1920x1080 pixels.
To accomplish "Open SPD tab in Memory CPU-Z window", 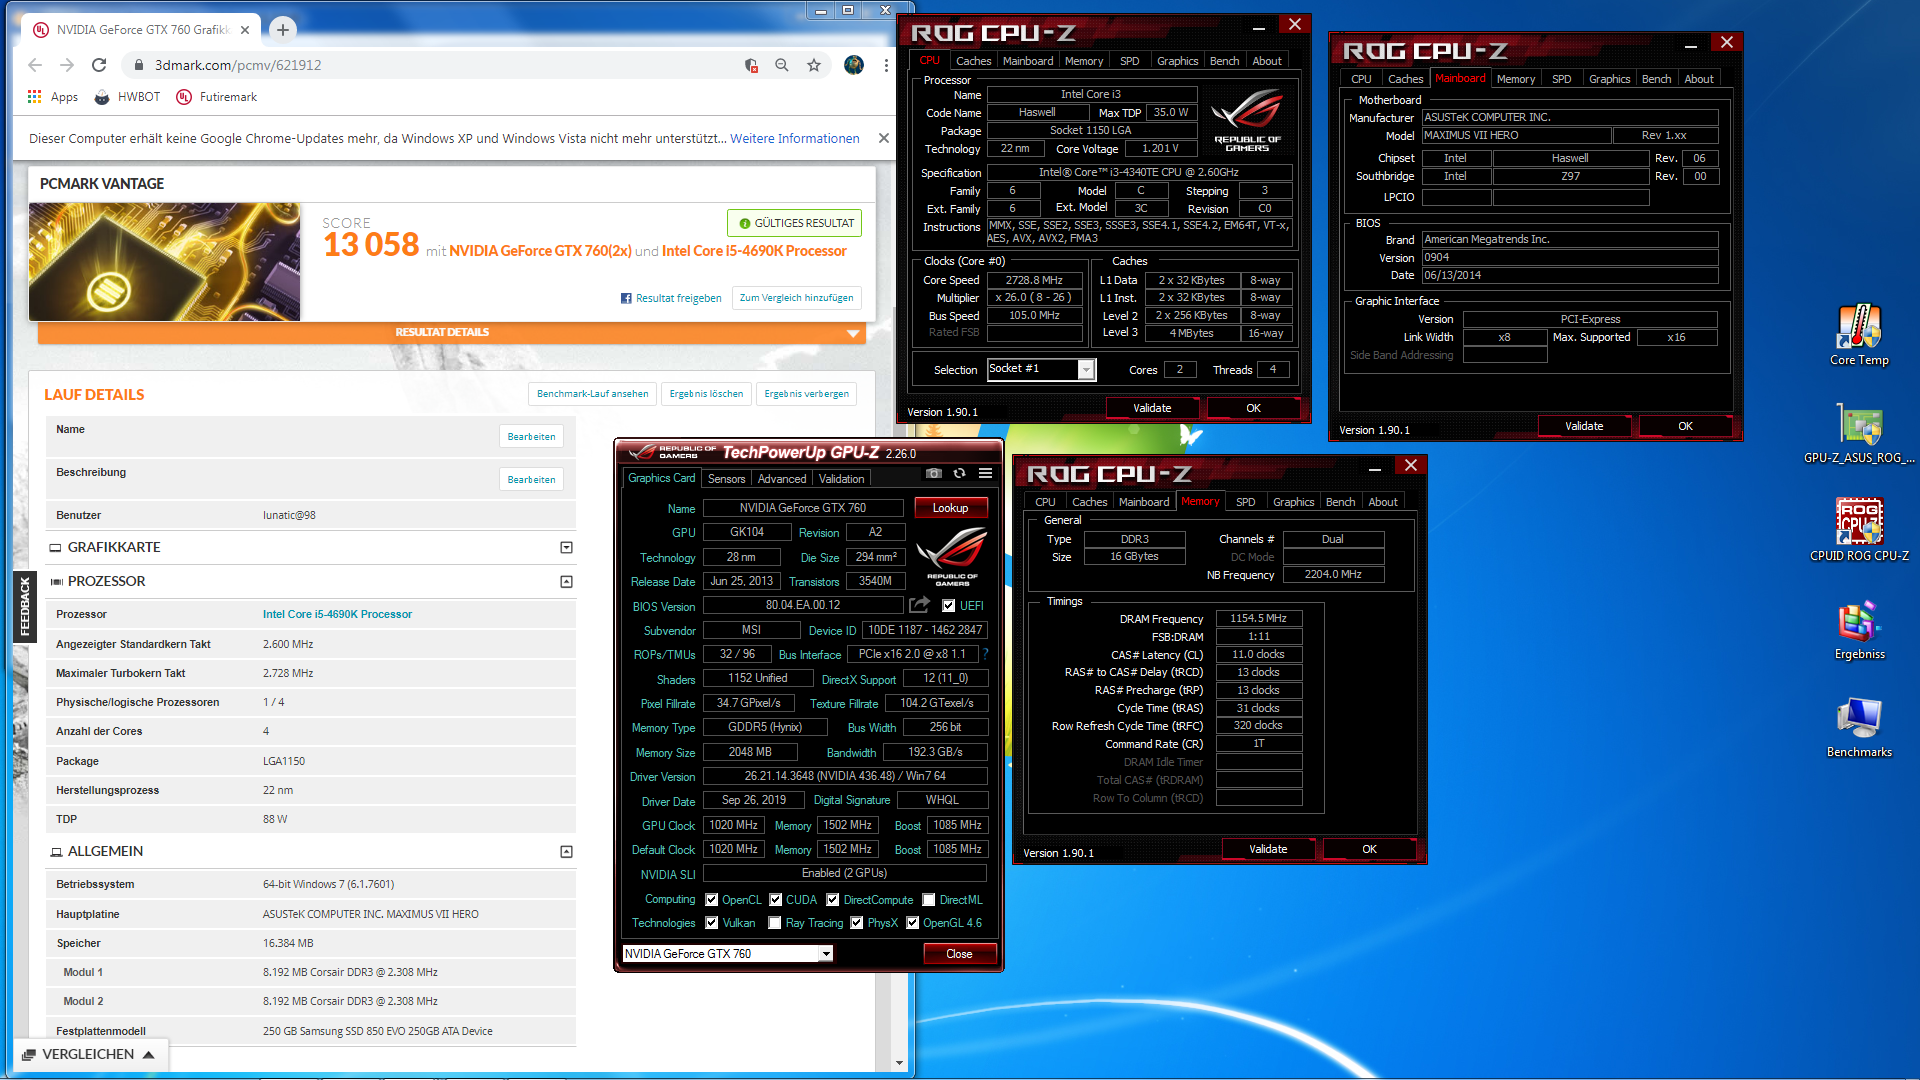I will coord(1245,502).
